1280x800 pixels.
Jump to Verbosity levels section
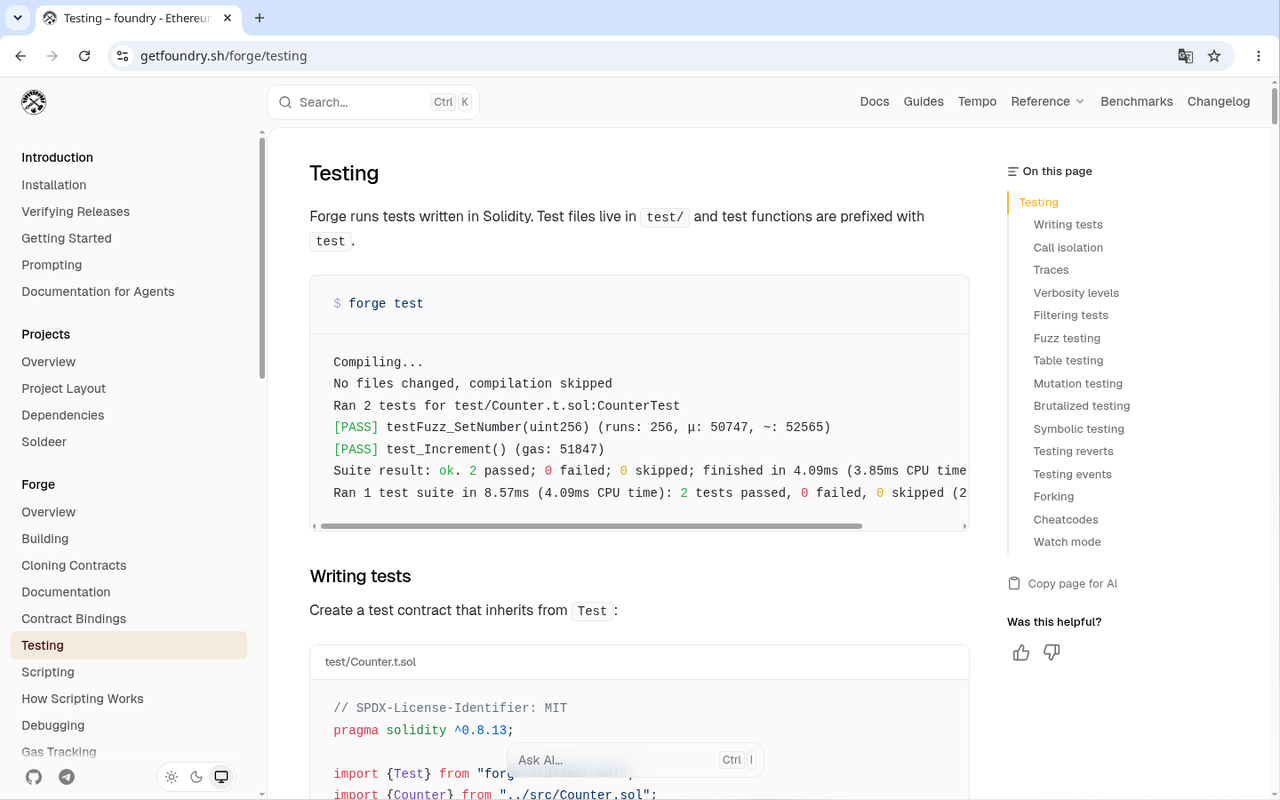[x=1076, y=293]
